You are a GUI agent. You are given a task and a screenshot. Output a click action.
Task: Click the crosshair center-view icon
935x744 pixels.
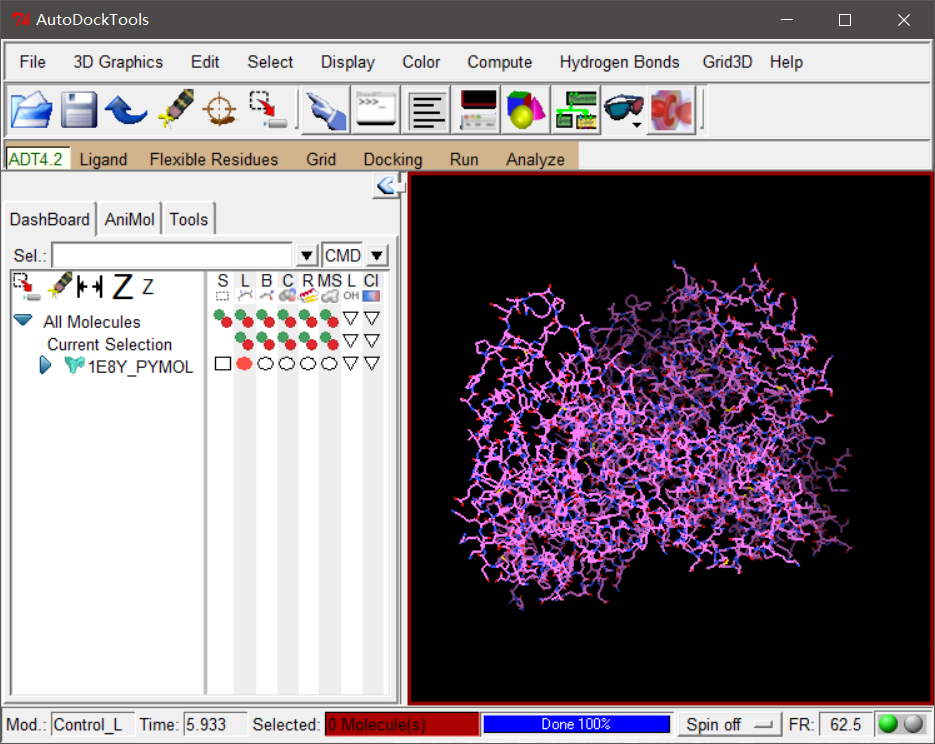pos(219,109)
